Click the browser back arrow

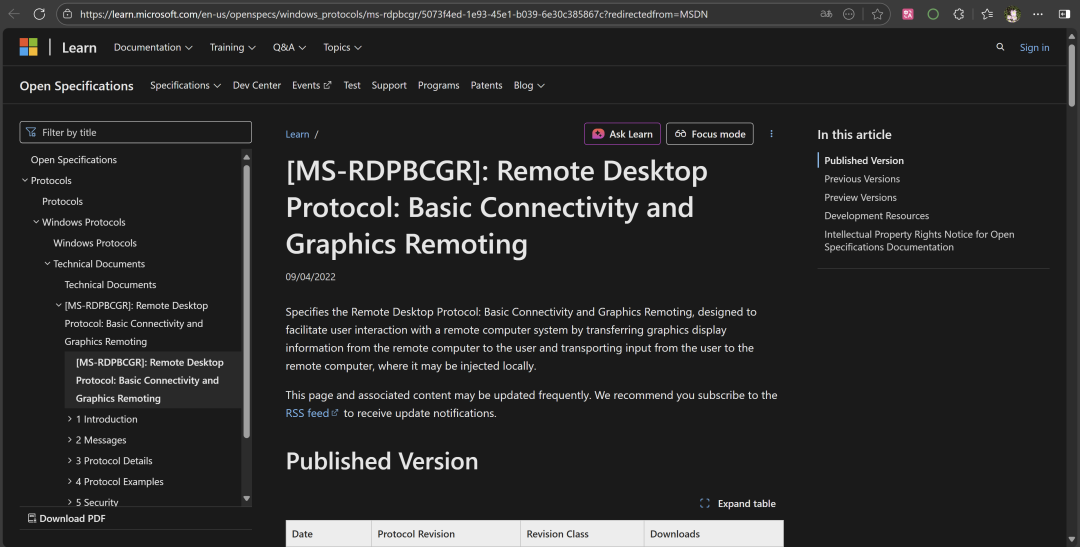pyautogui.click(x=14, y=14)
